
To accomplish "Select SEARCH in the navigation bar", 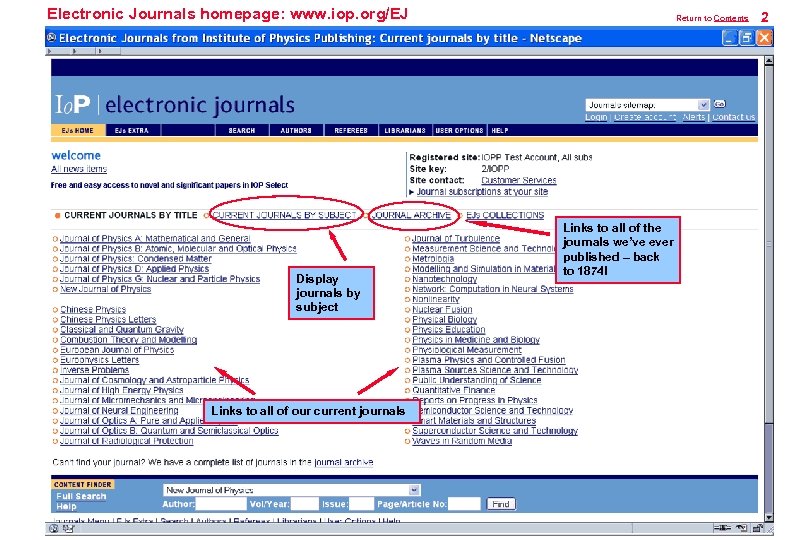I will tap(242, 130).
